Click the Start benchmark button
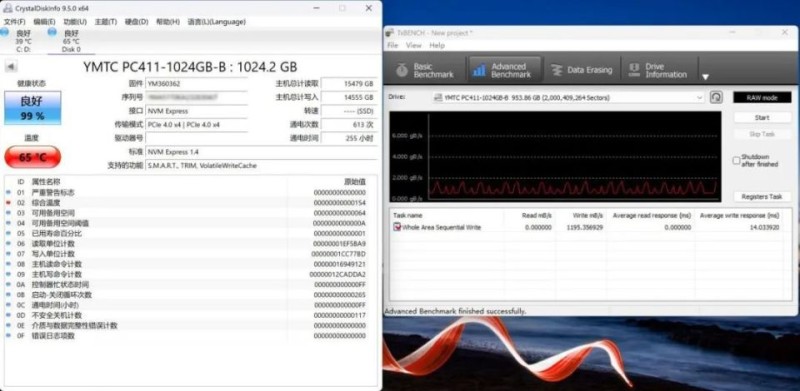 [762, 117]
